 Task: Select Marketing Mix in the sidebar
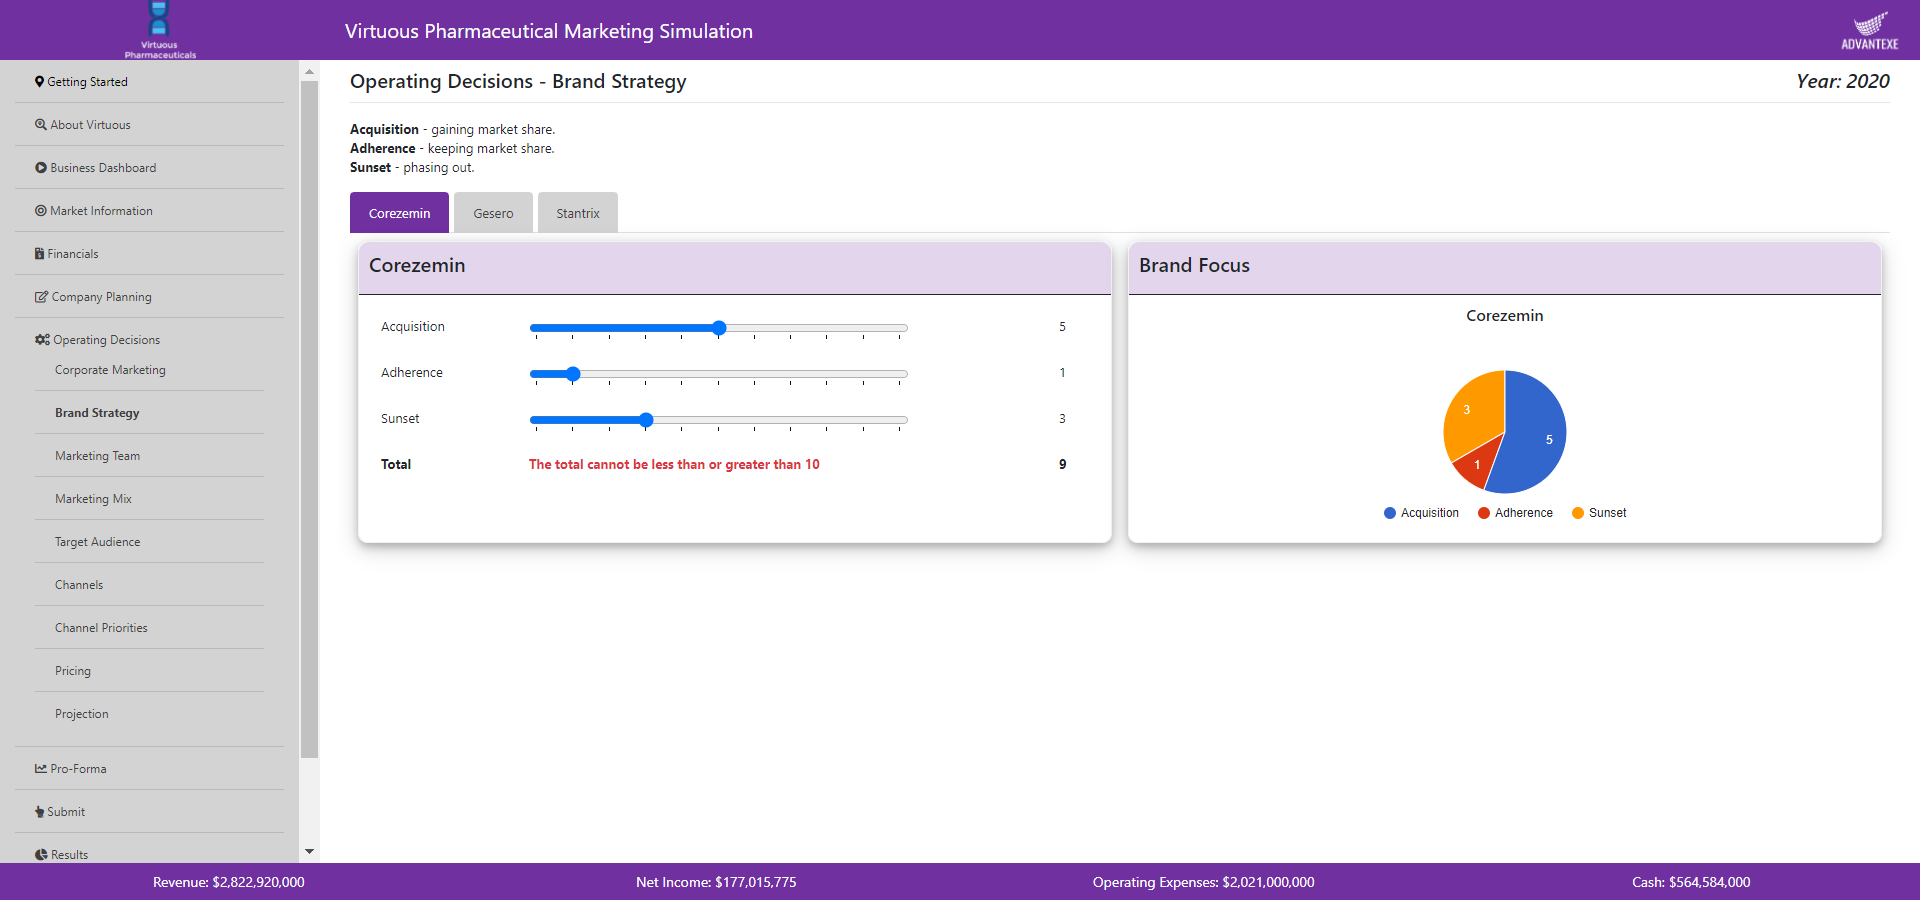92,498
